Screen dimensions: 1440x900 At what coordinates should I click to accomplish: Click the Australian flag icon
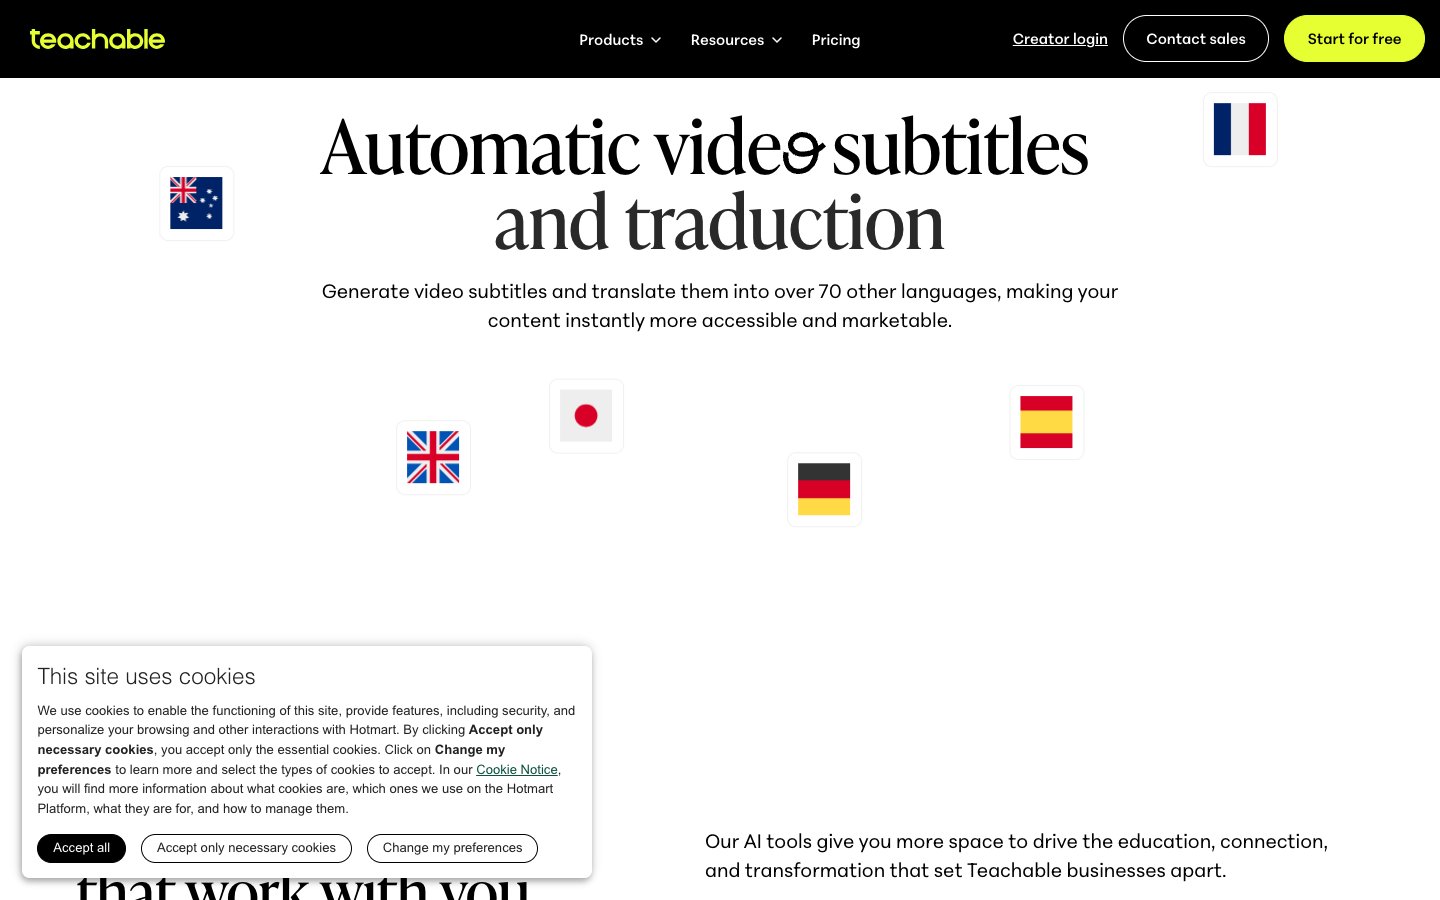196,203
